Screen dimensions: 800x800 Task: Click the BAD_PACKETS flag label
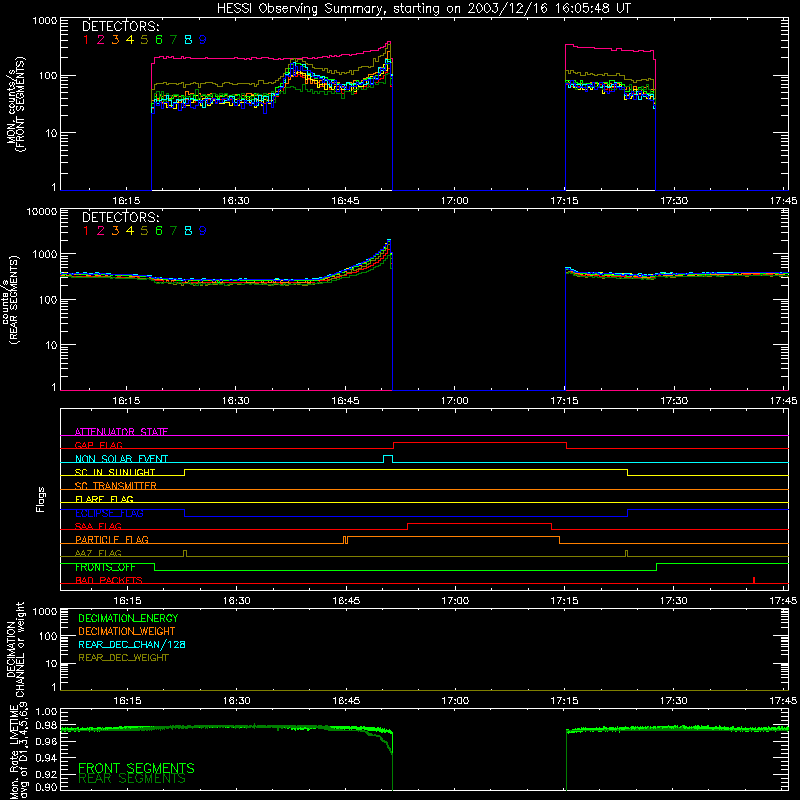109,580
